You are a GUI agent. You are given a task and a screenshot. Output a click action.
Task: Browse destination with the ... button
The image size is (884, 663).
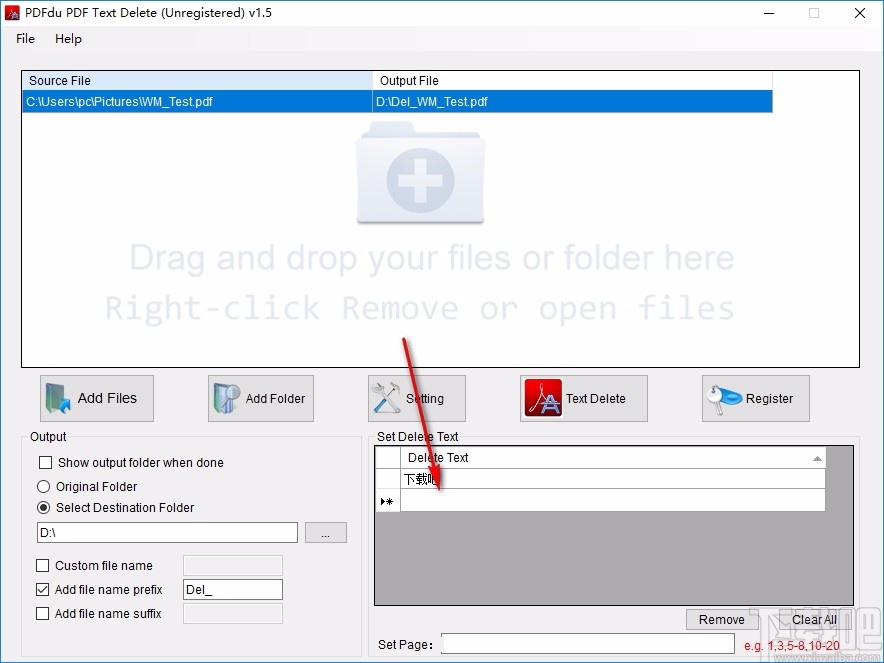tap(325, 532)
